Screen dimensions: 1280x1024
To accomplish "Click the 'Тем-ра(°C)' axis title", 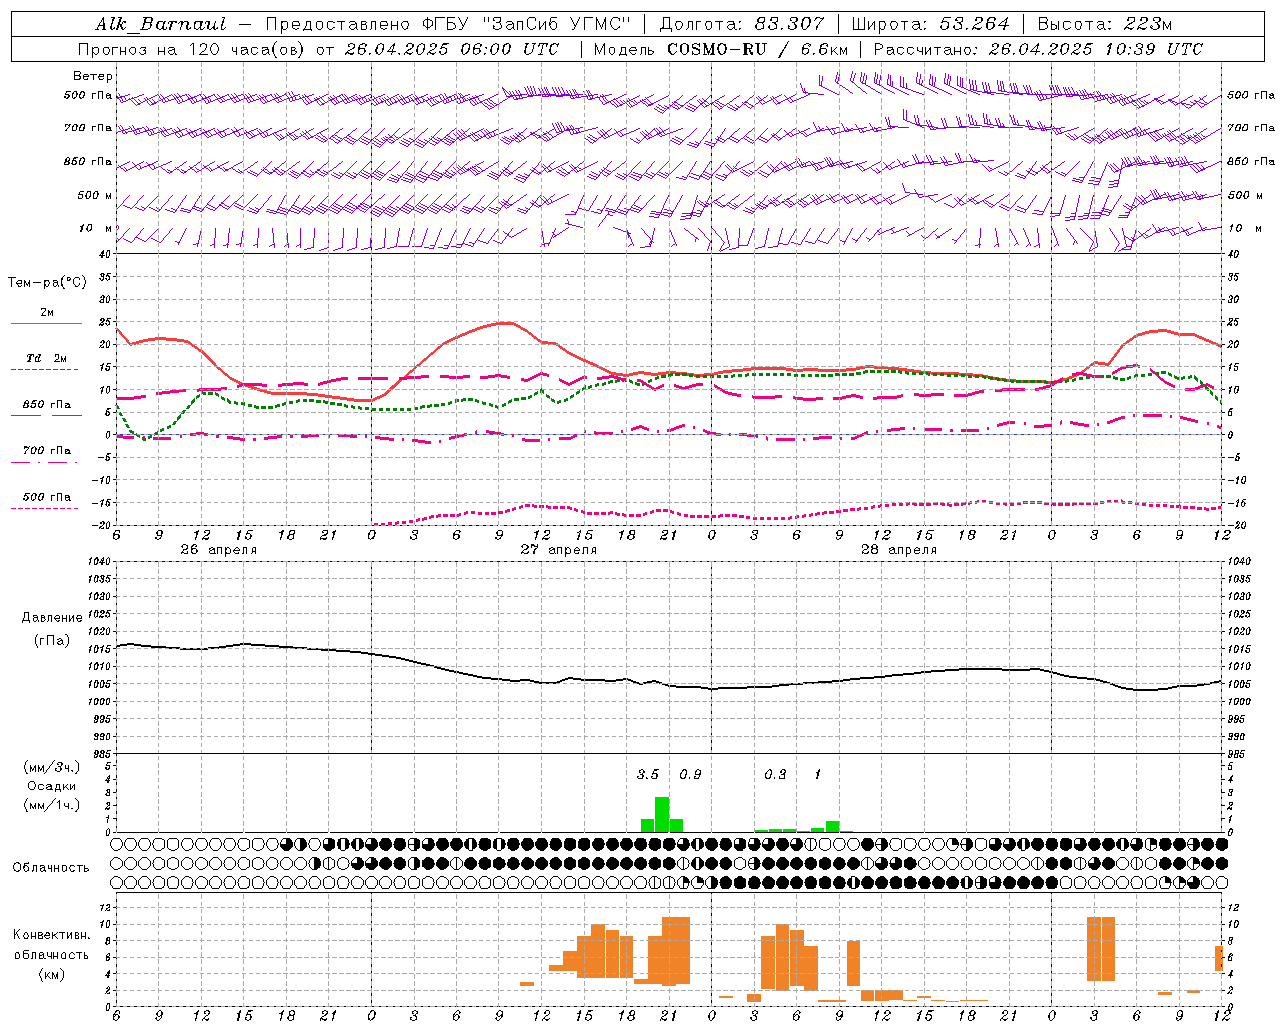I will (x=47, y=283).
